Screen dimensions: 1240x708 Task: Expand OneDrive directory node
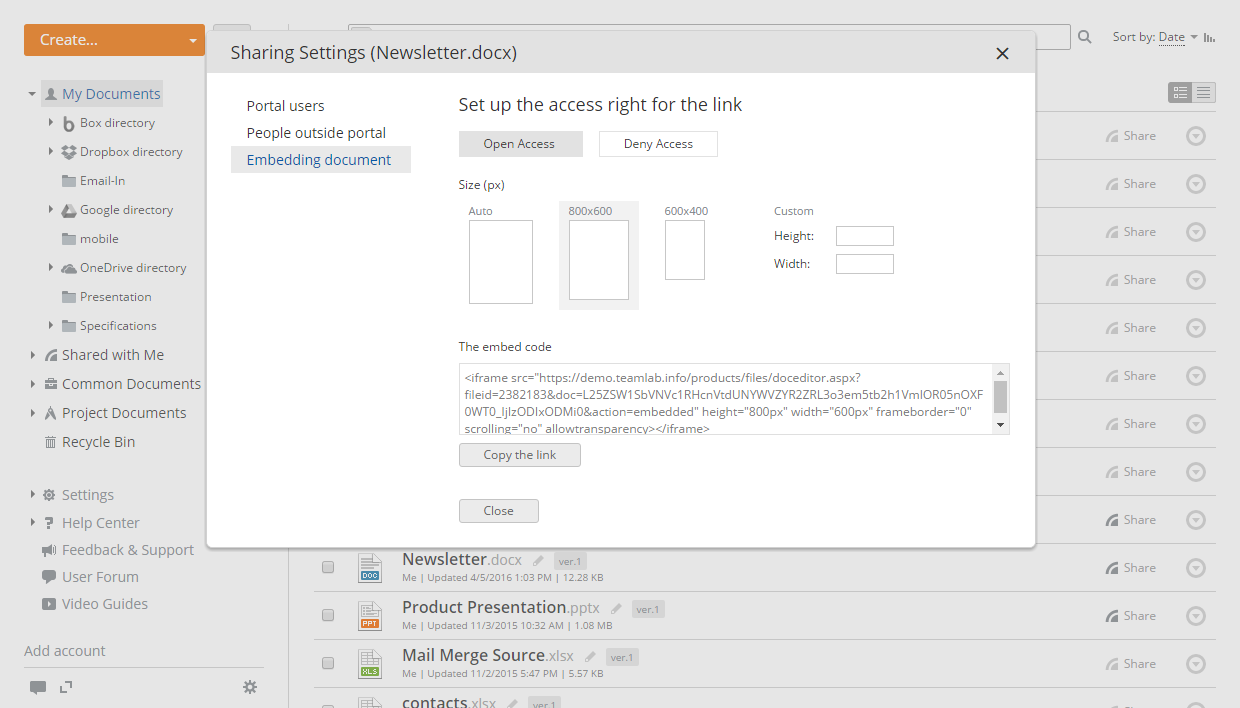pyautogui.click(x=51, y=268)
